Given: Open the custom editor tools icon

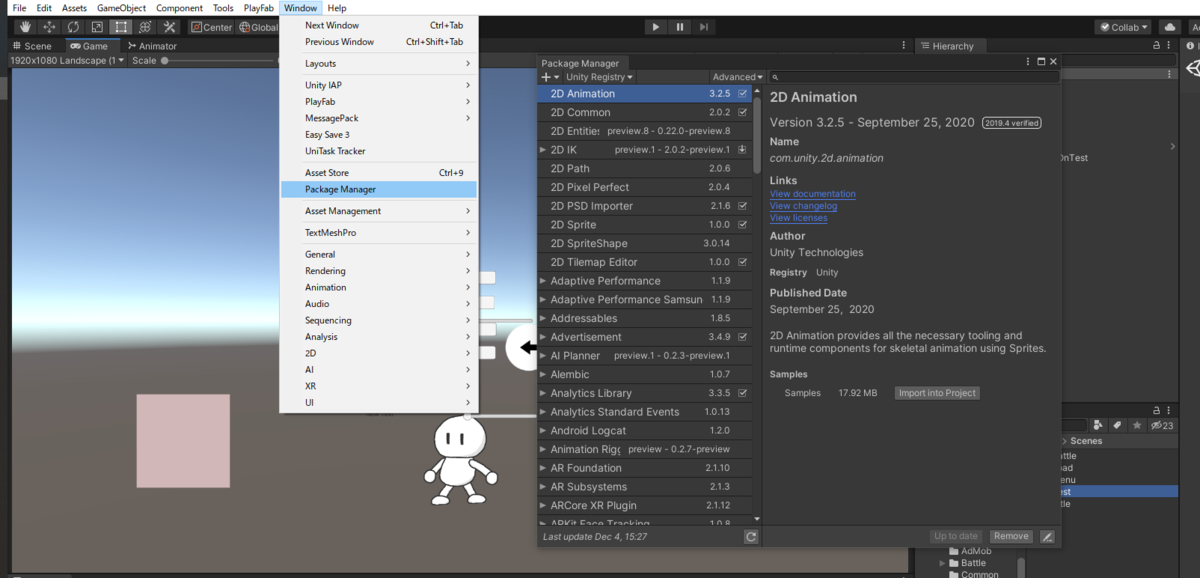Looking at the screenshot, I should (x=169, y=27).
